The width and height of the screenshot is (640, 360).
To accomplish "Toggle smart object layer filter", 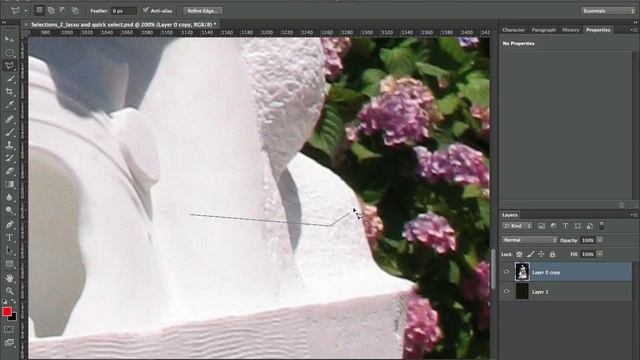I will (x=590, y=226).
